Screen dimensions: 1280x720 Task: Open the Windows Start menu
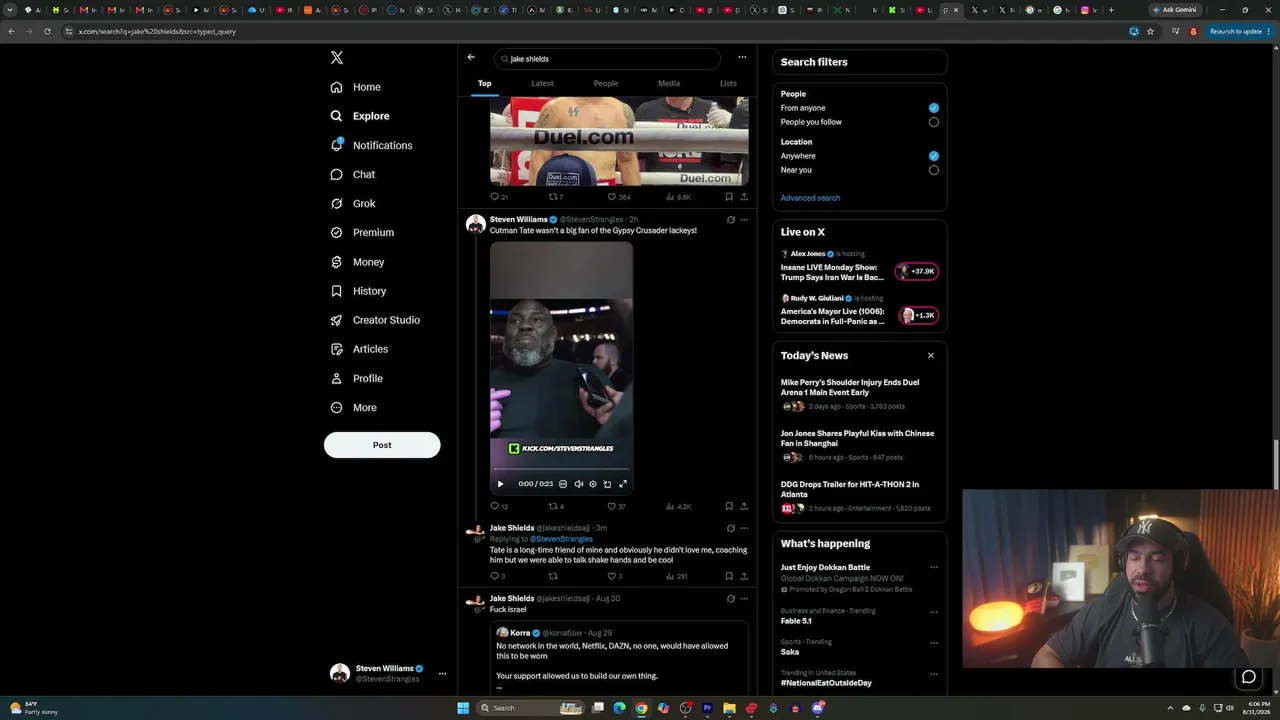point(463,708)
